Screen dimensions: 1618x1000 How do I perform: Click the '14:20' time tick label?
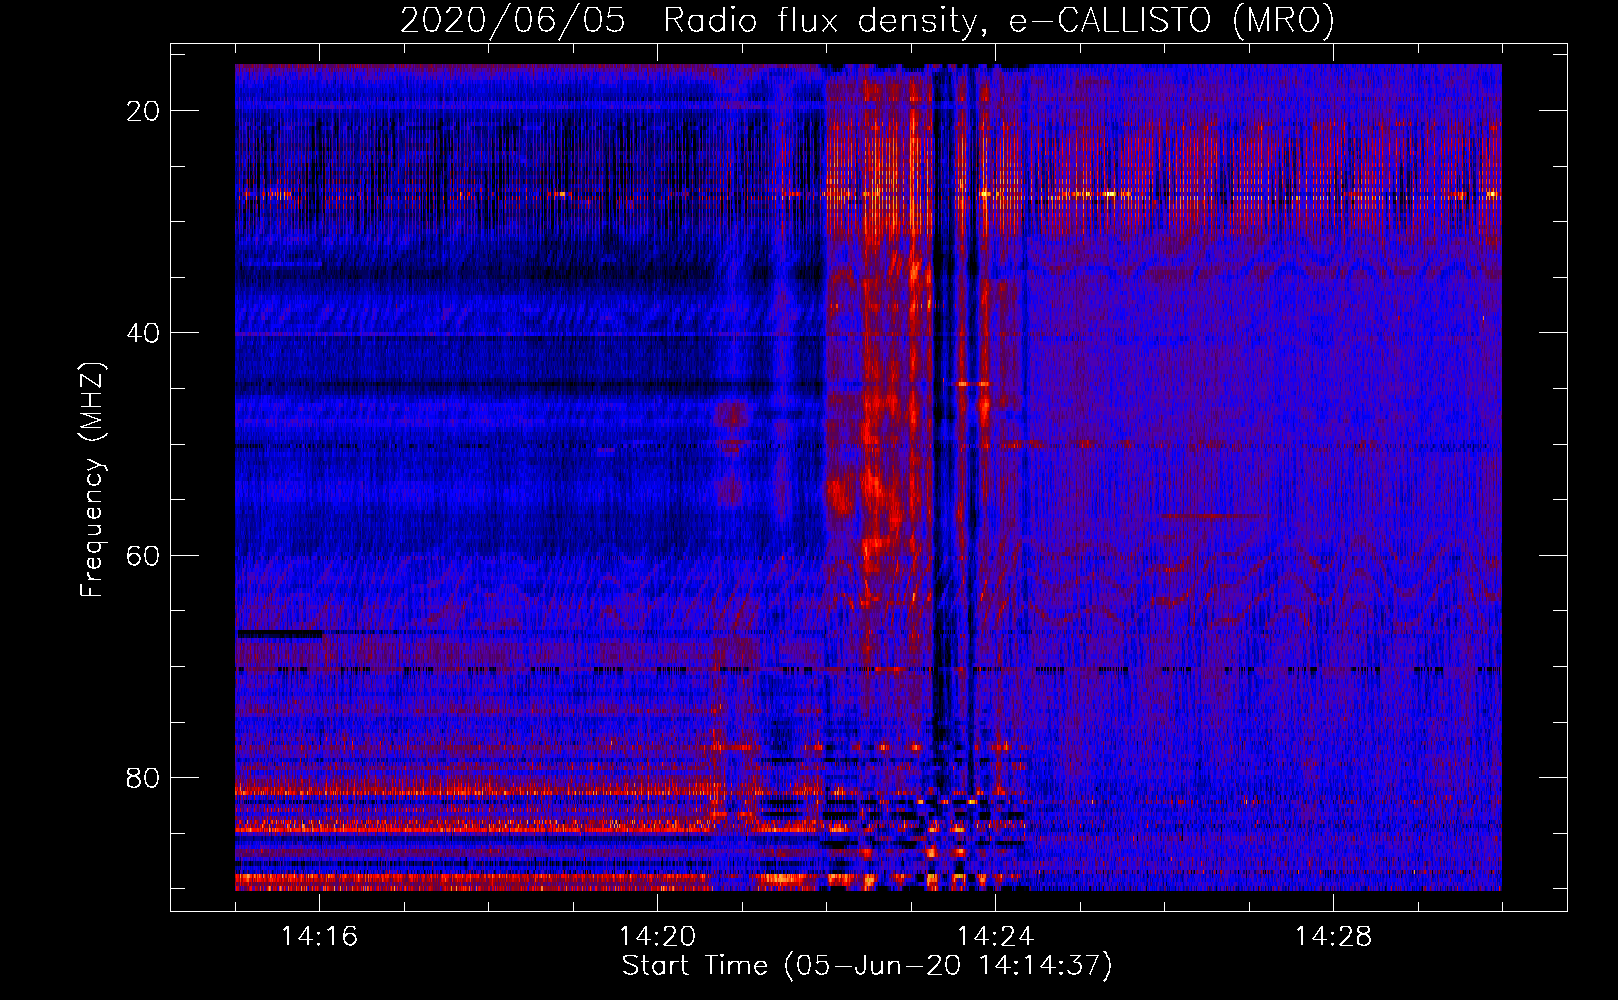pos(657,937)
